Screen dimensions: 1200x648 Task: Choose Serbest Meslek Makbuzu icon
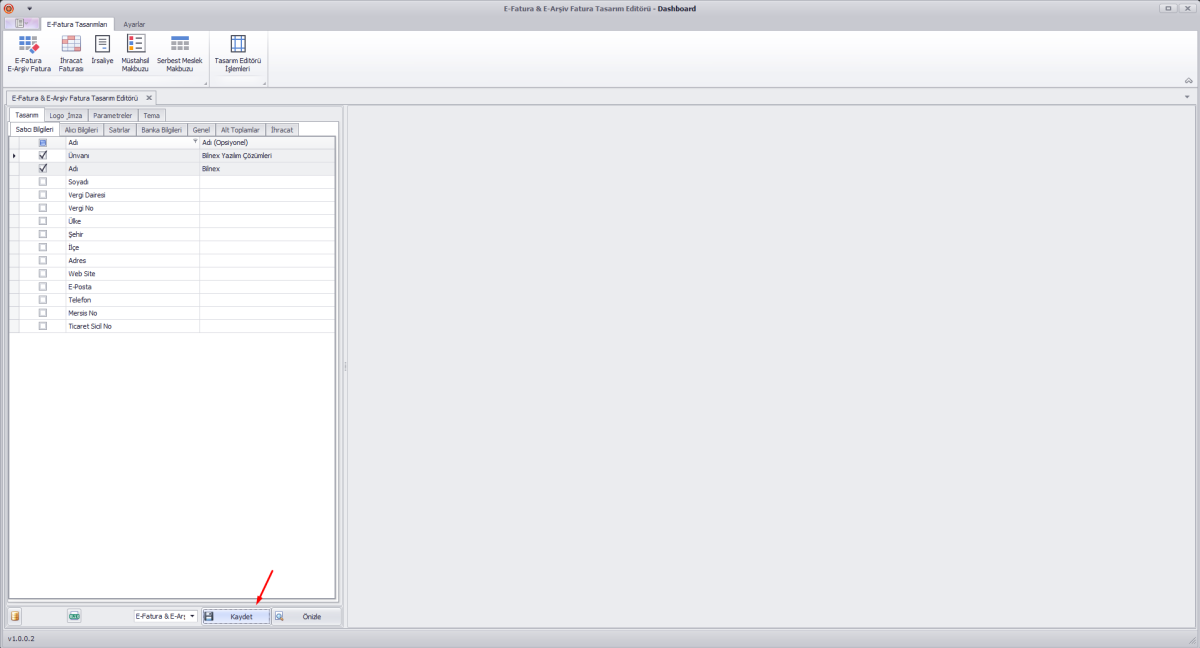(179, 53)
